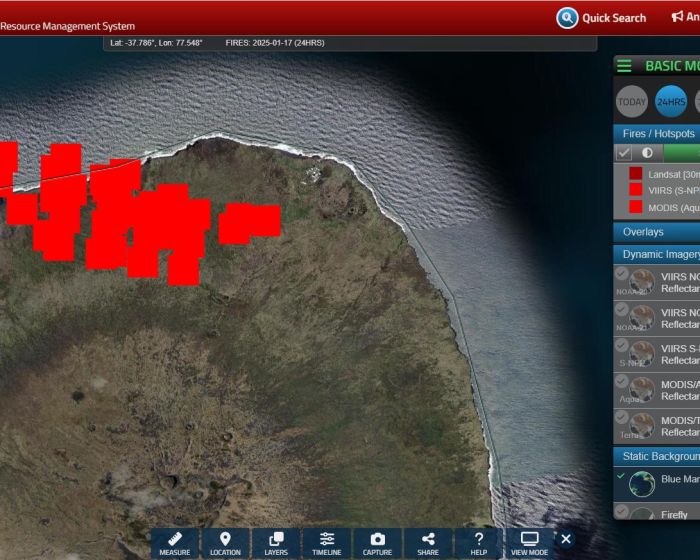The width and height of the screenshot is (700, 560).
Task: Open the hamburger menu beside Basic Mode
Action: [625, 66]
